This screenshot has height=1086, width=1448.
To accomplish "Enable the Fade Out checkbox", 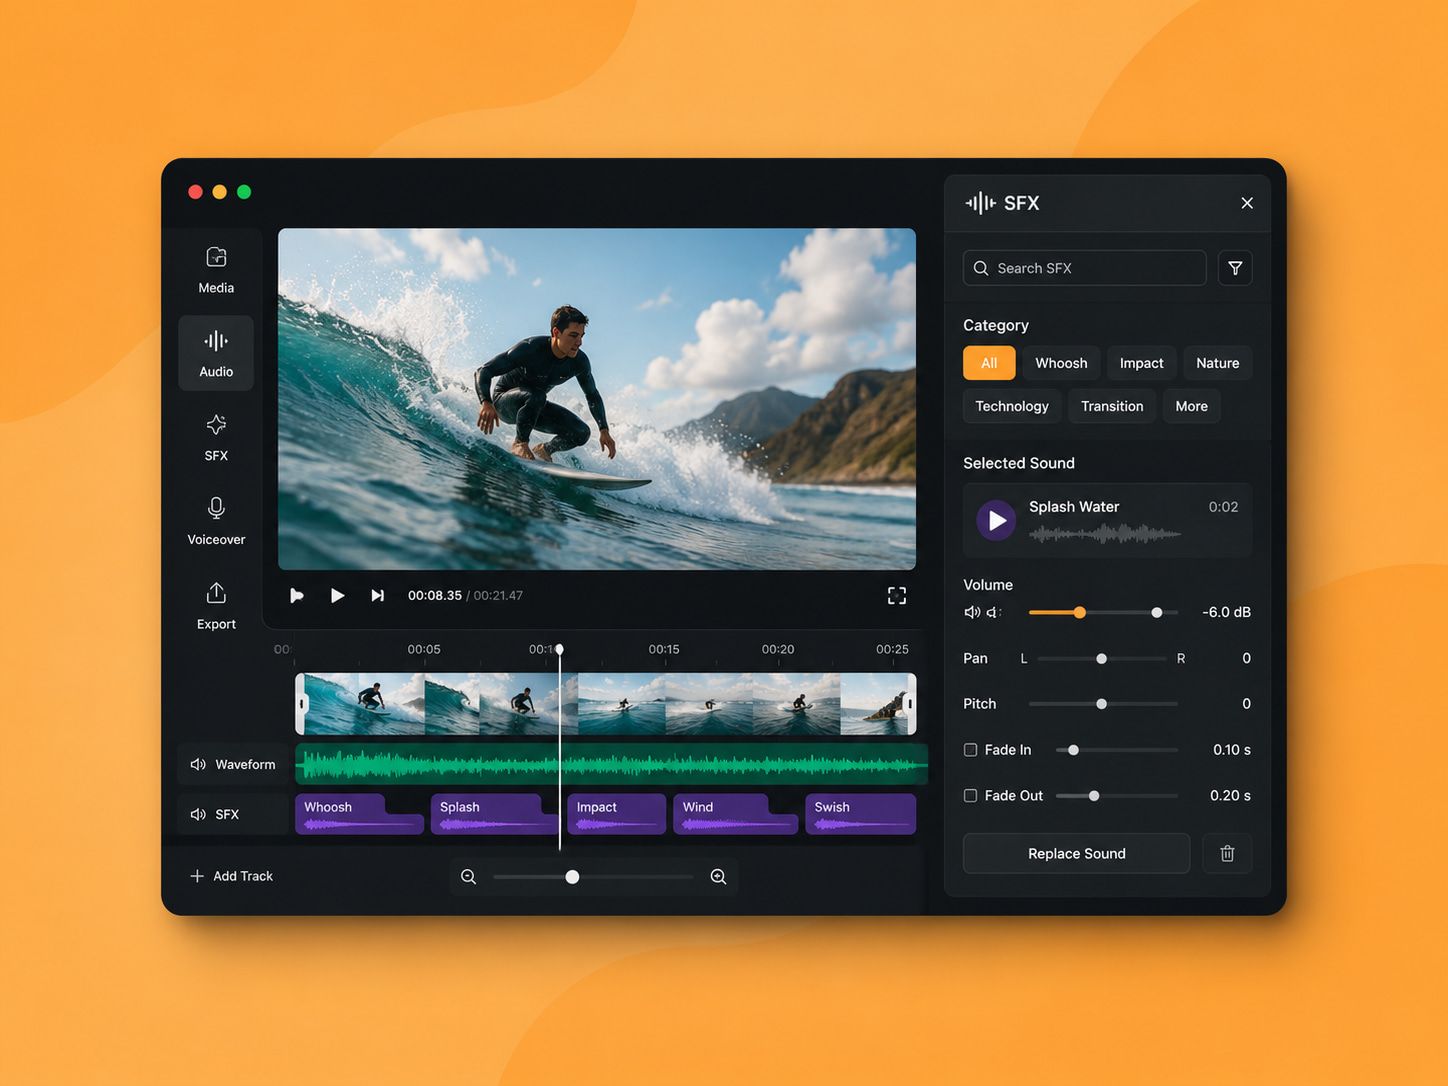I will coord(970,796).
